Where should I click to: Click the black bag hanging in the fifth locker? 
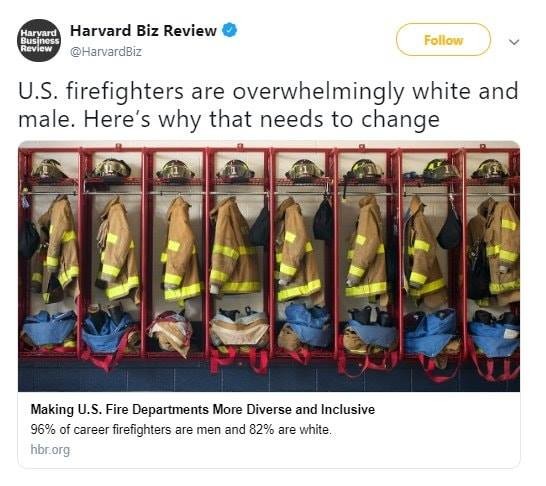pyautogui.click(x=323, y=219)
